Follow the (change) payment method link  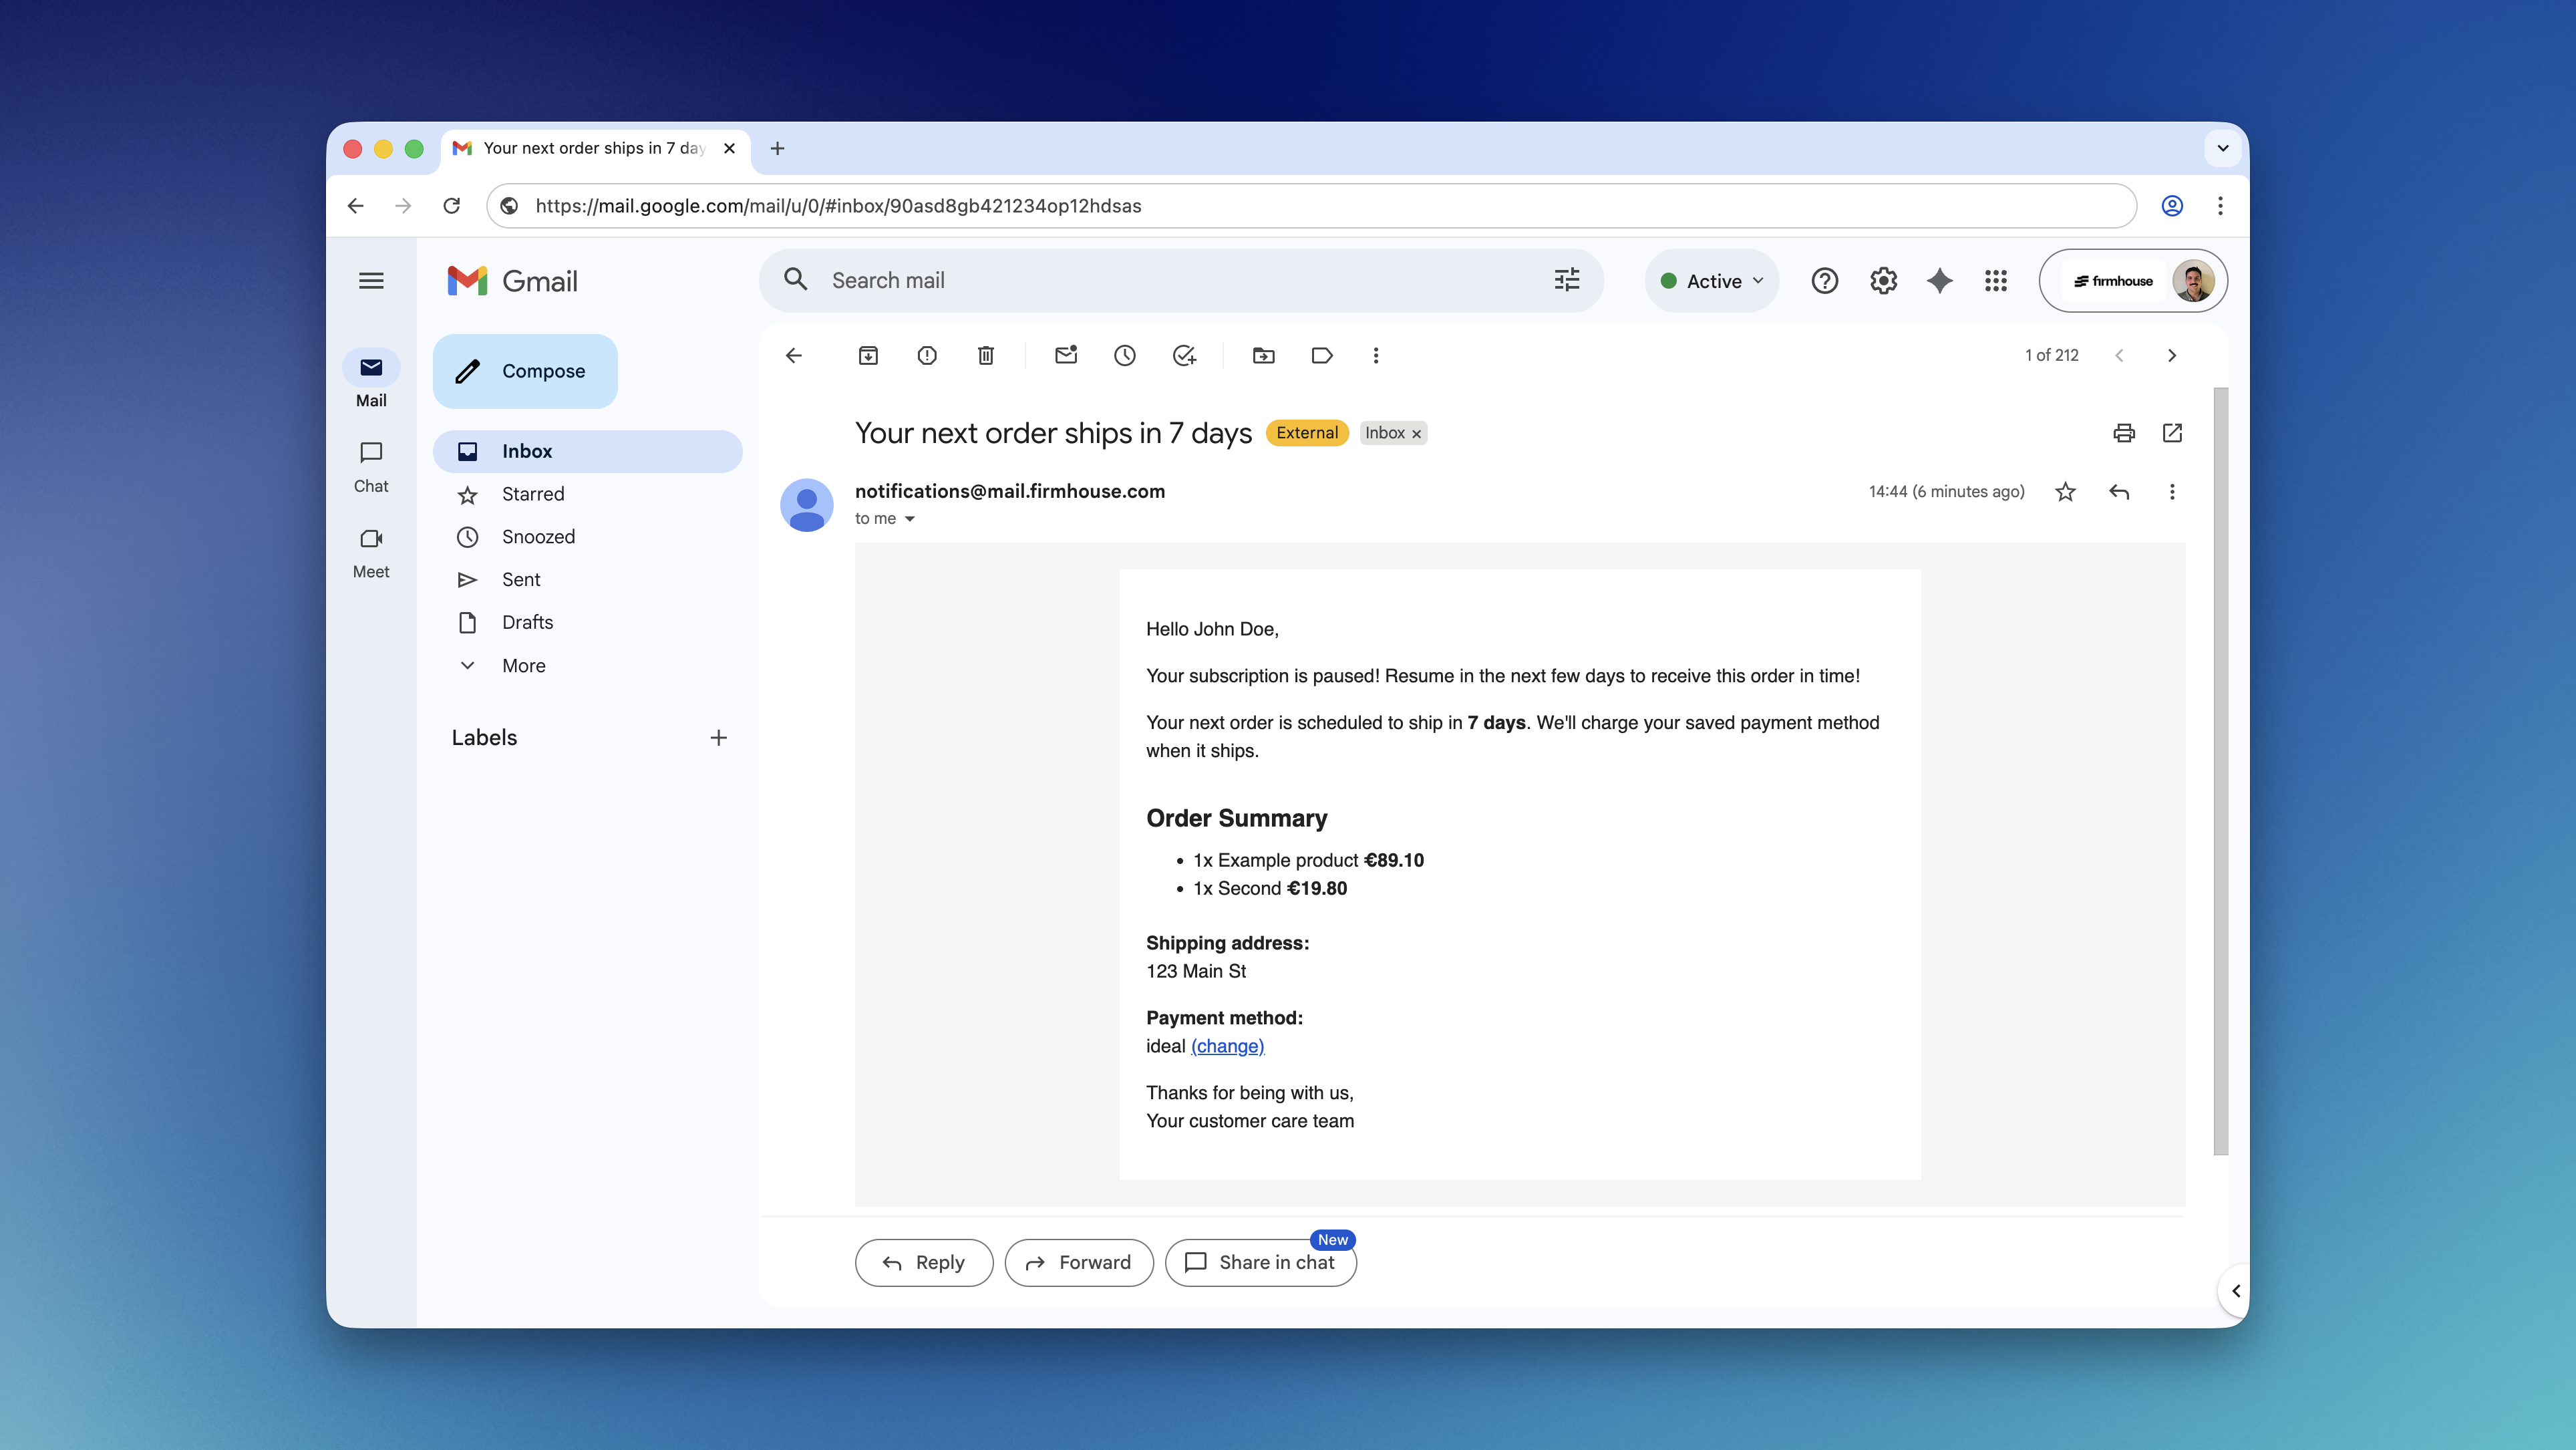coord(1227,1046)
